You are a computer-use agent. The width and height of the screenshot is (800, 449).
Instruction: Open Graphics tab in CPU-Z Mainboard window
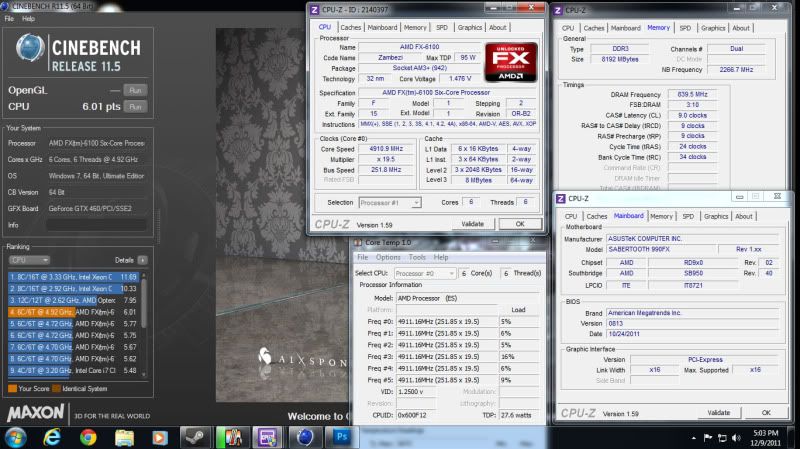(x=716, y=216)
